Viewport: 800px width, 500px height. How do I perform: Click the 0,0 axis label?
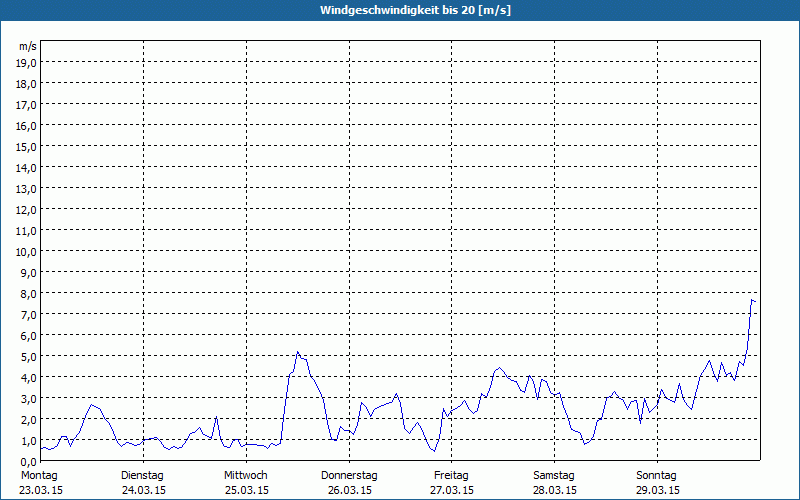pyautogui.click(x=29, y=461)
